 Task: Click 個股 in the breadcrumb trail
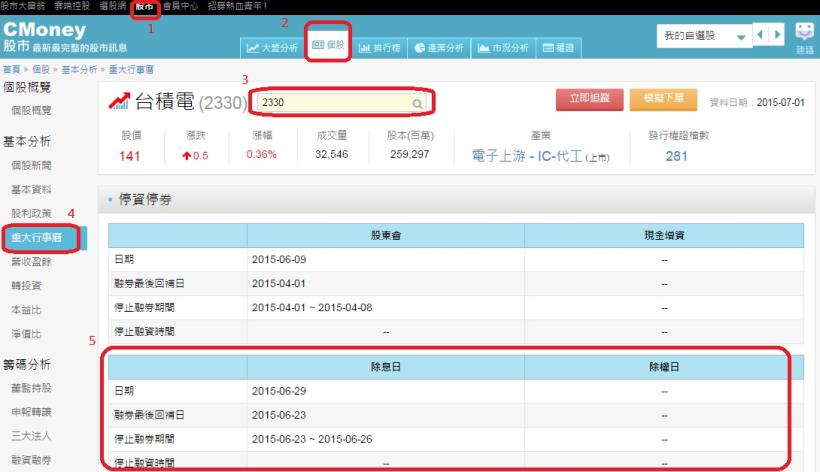click(41, 70)
